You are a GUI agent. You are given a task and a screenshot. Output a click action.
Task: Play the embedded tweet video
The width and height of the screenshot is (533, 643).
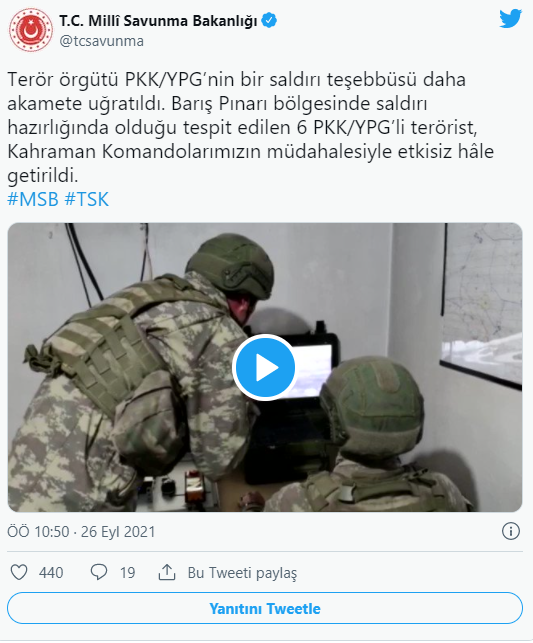click(x=265, y=367)
